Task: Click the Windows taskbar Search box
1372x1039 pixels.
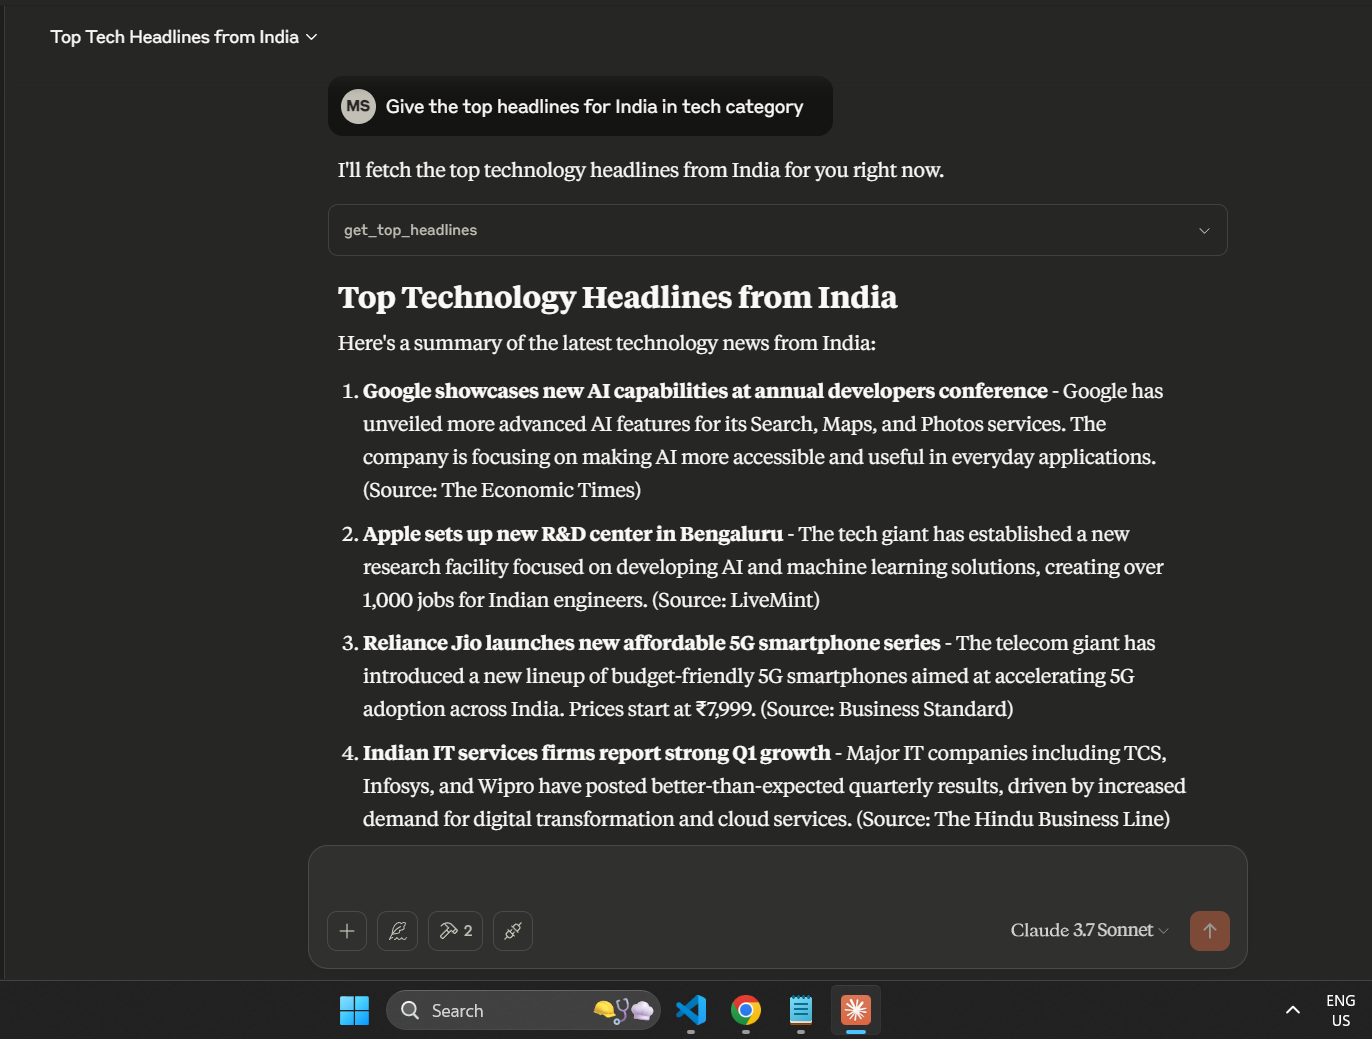Action: [523, 1010]
